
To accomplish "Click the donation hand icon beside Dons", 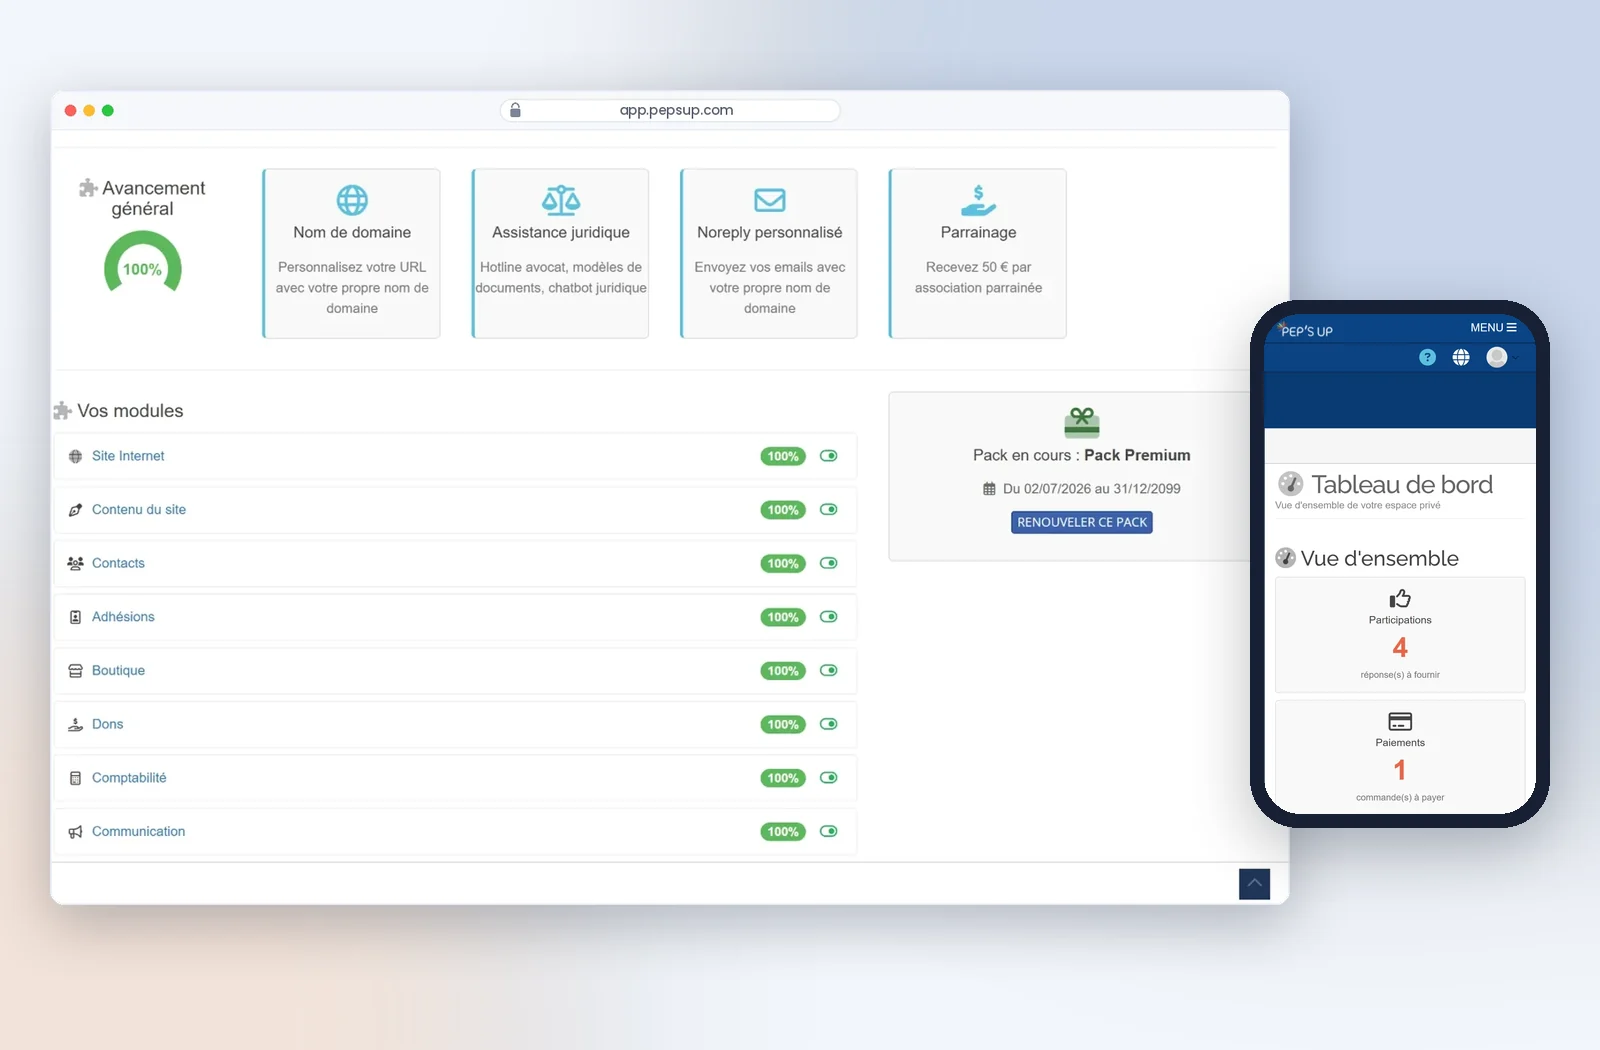I will coord(75,725).
